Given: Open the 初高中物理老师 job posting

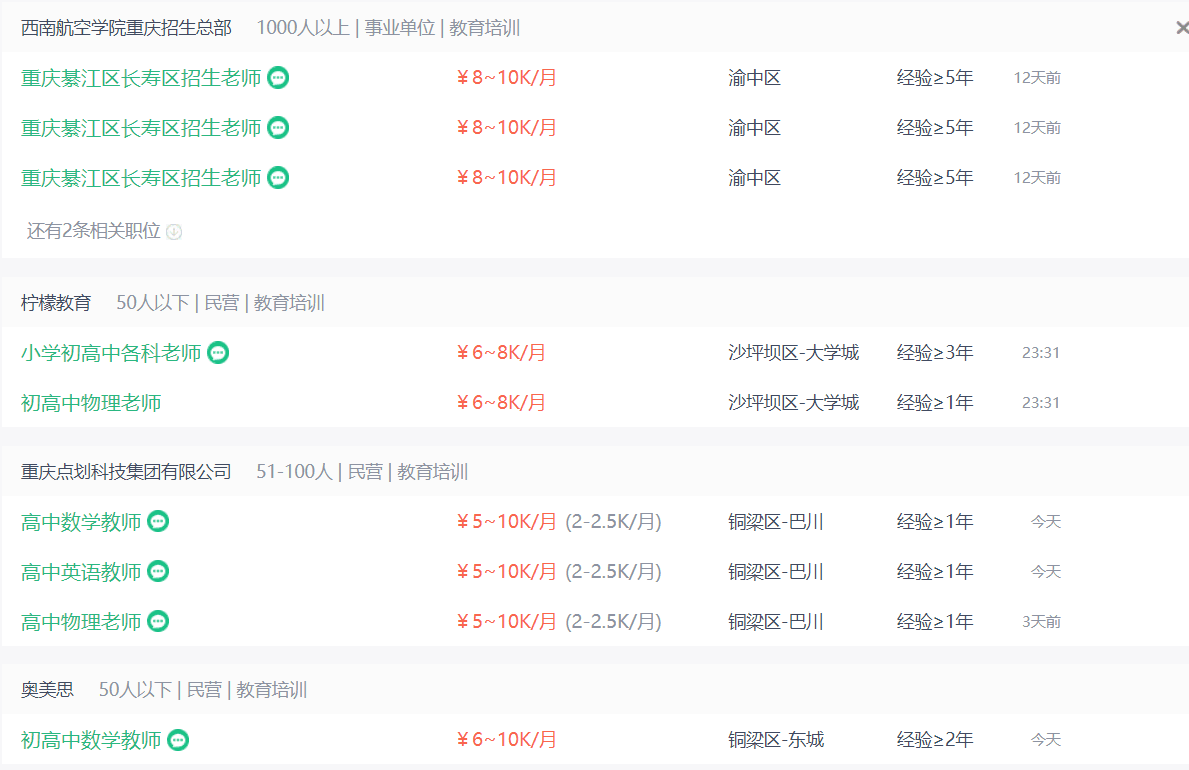Looking at the screenshot, I should coord(91,403).
